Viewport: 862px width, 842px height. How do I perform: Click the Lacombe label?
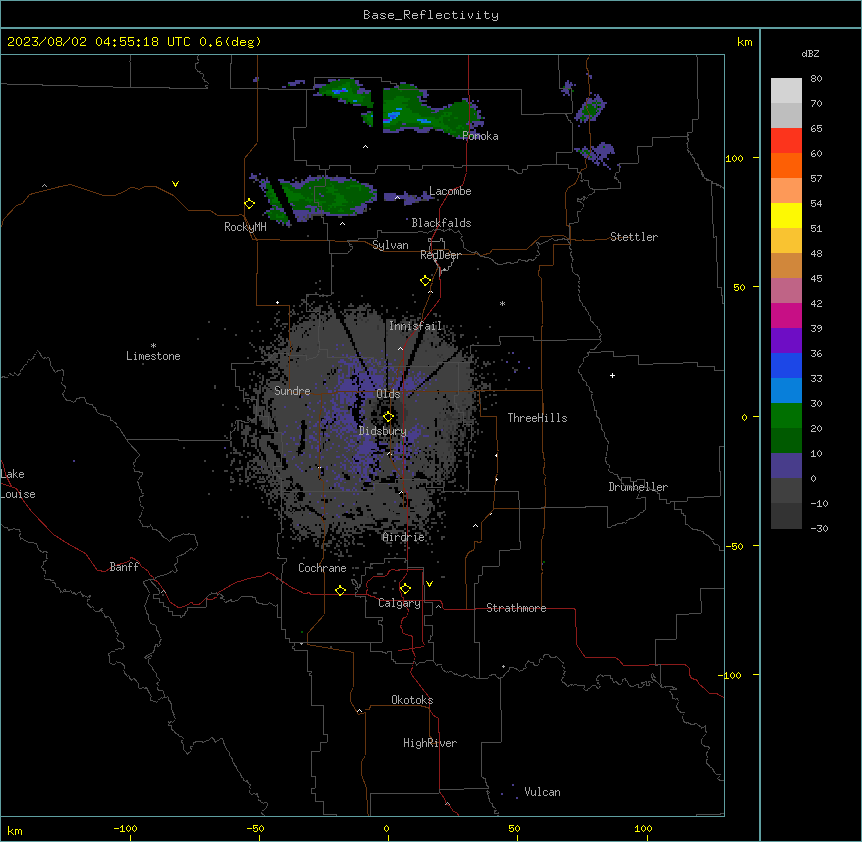pos(450,191)
